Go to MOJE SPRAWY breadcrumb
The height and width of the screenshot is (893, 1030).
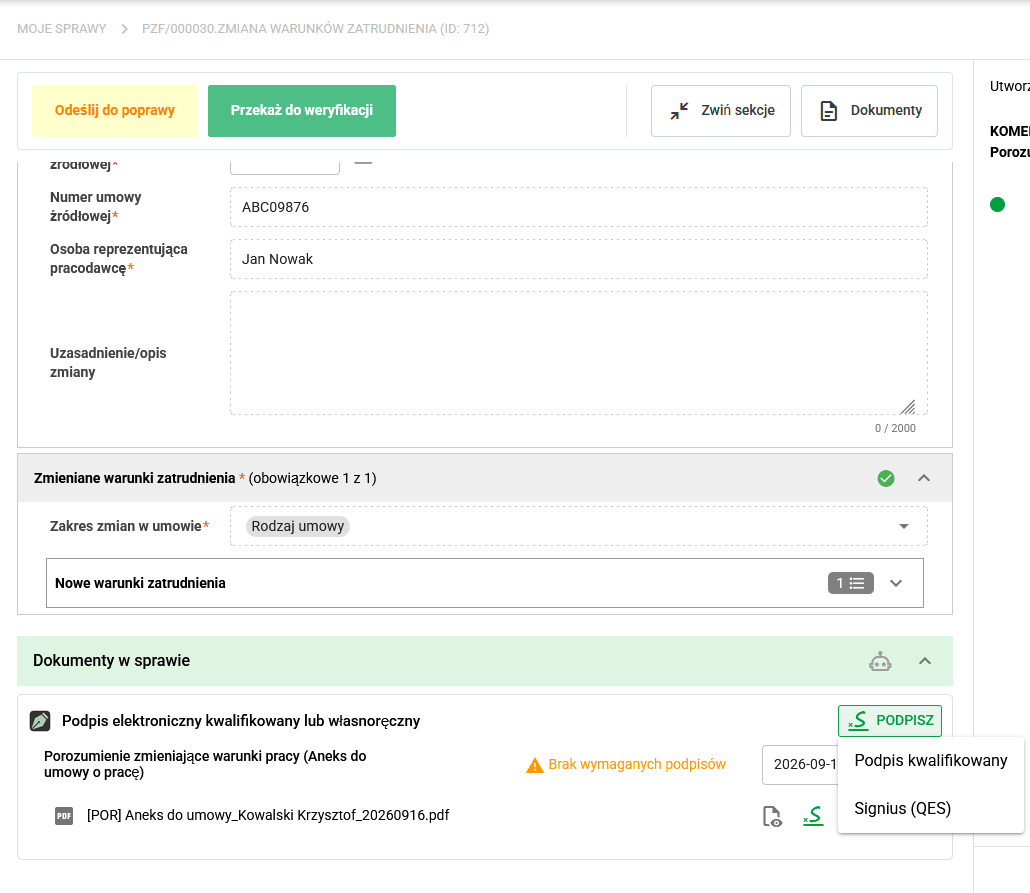click(62, 29)
